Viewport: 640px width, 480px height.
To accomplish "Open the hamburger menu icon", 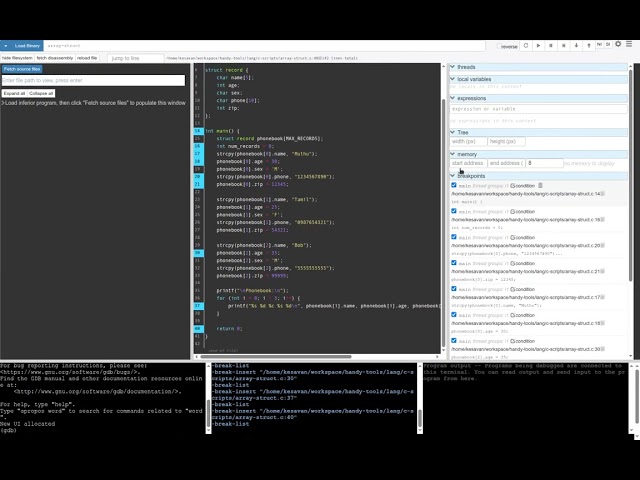I will [629, 44].
